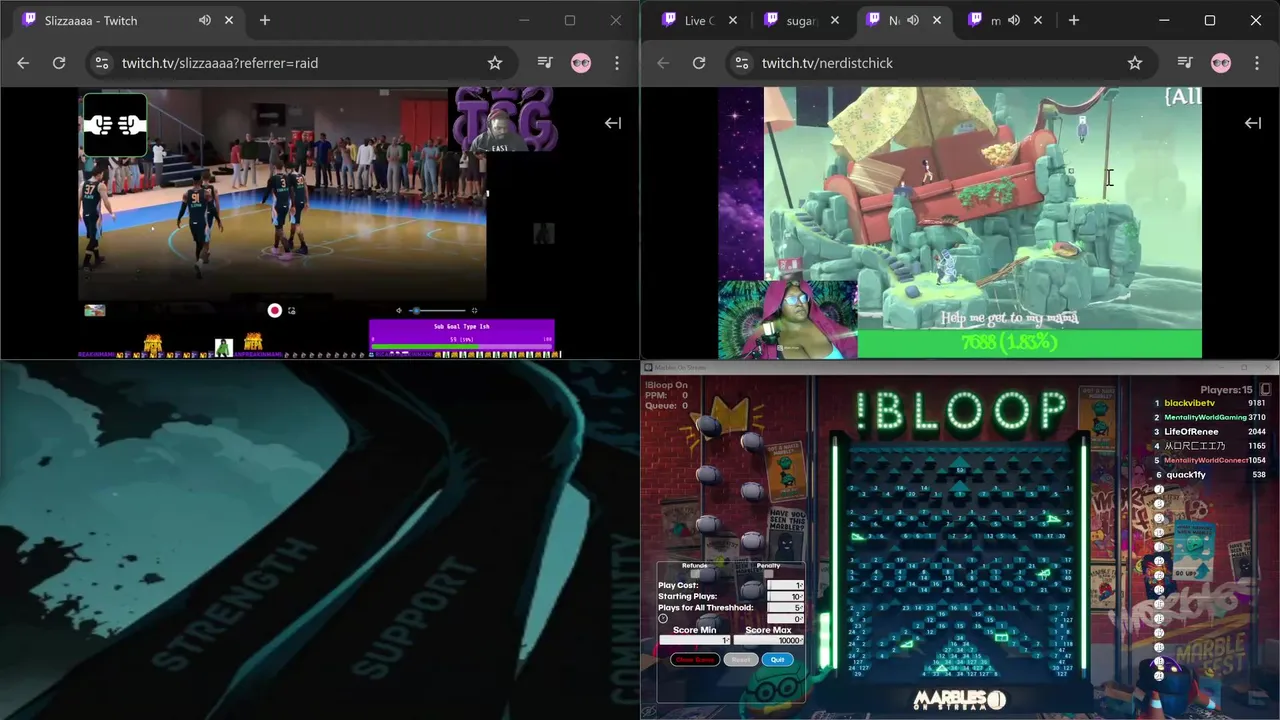This screenshot has width=1280, height=720.
Task: Close the Slizzaaaa - Twitch tab
Action: [229, 20]
